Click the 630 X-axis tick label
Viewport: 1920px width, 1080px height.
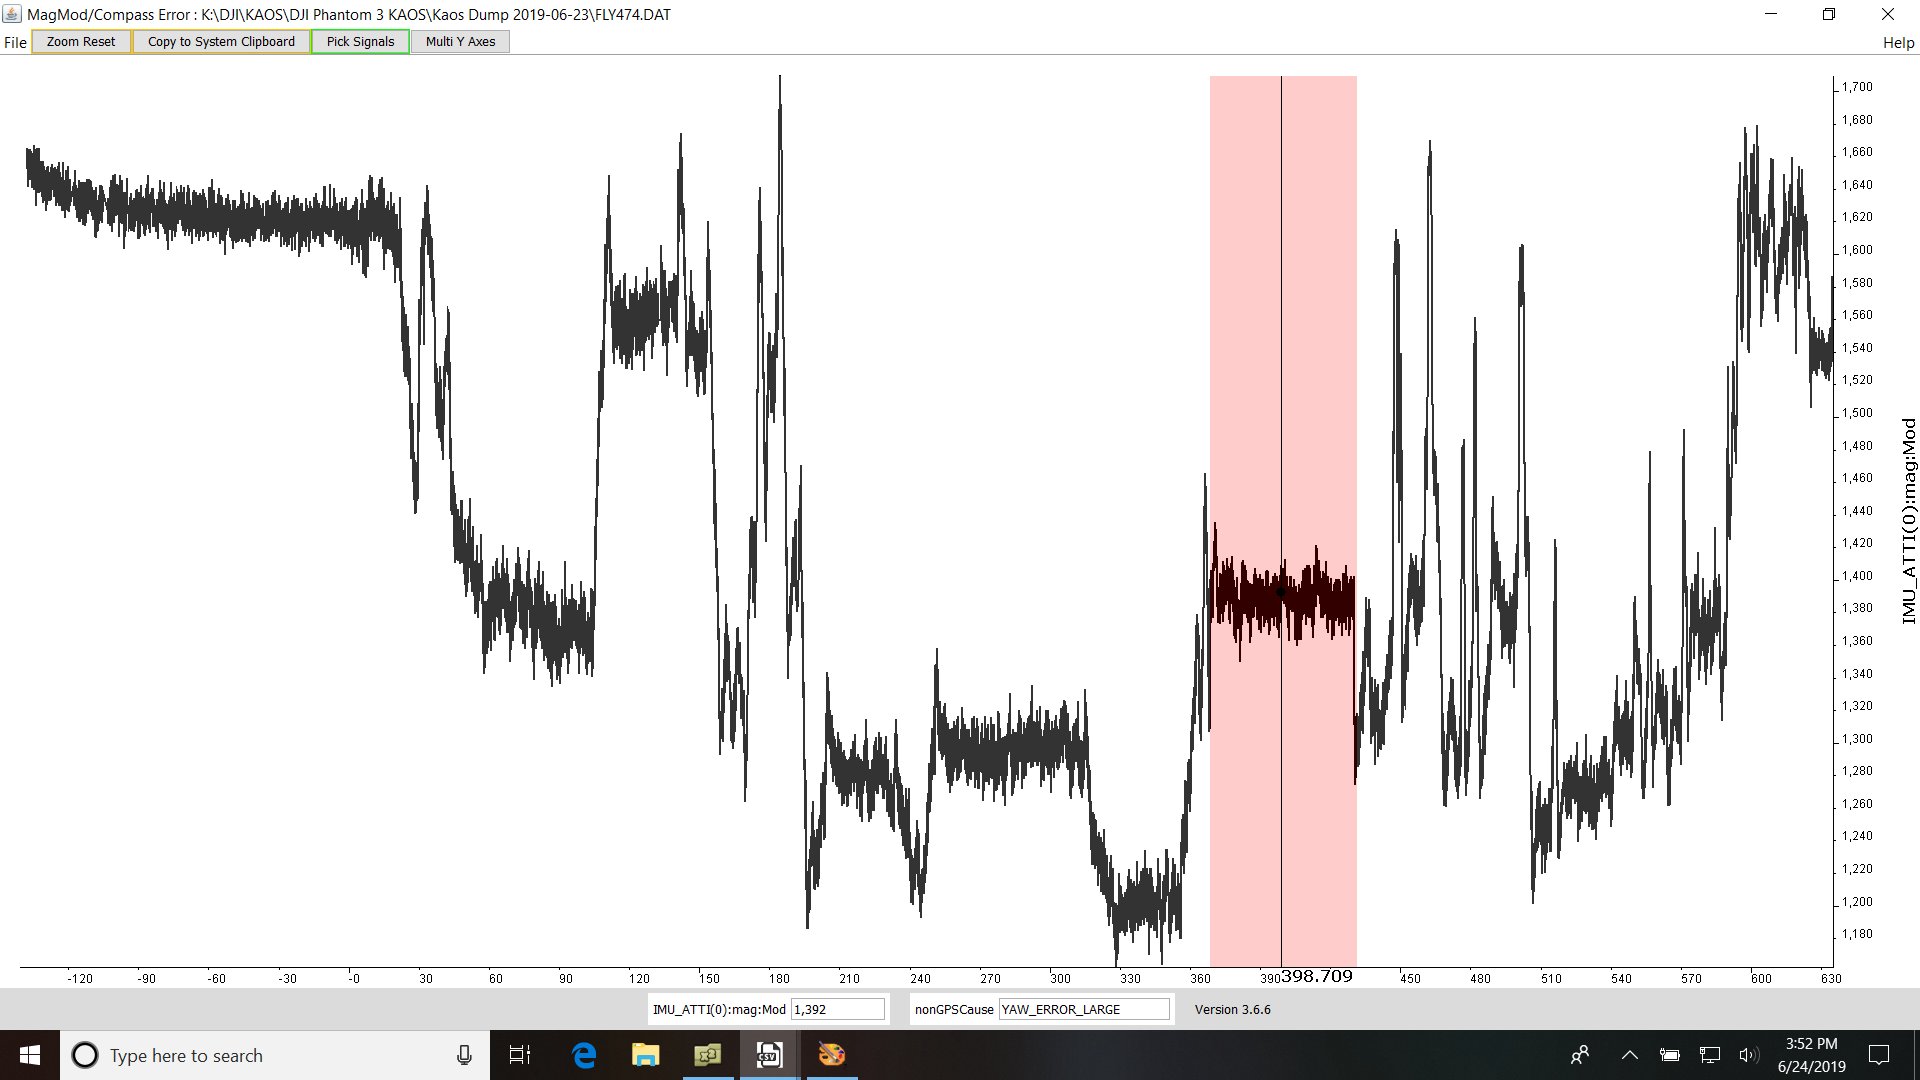pyautogui.click(x=1831, y=979)
